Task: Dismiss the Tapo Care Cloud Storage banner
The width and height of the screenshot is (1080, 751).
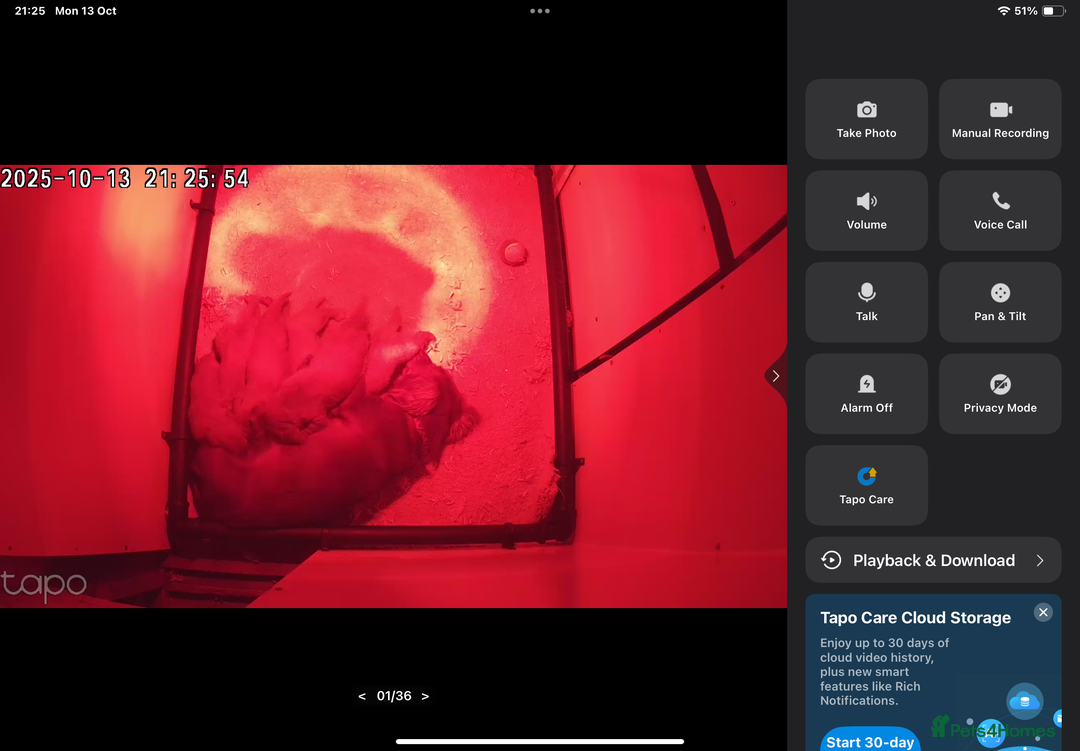Action: pyautogui.click(x=1043, y=612)
